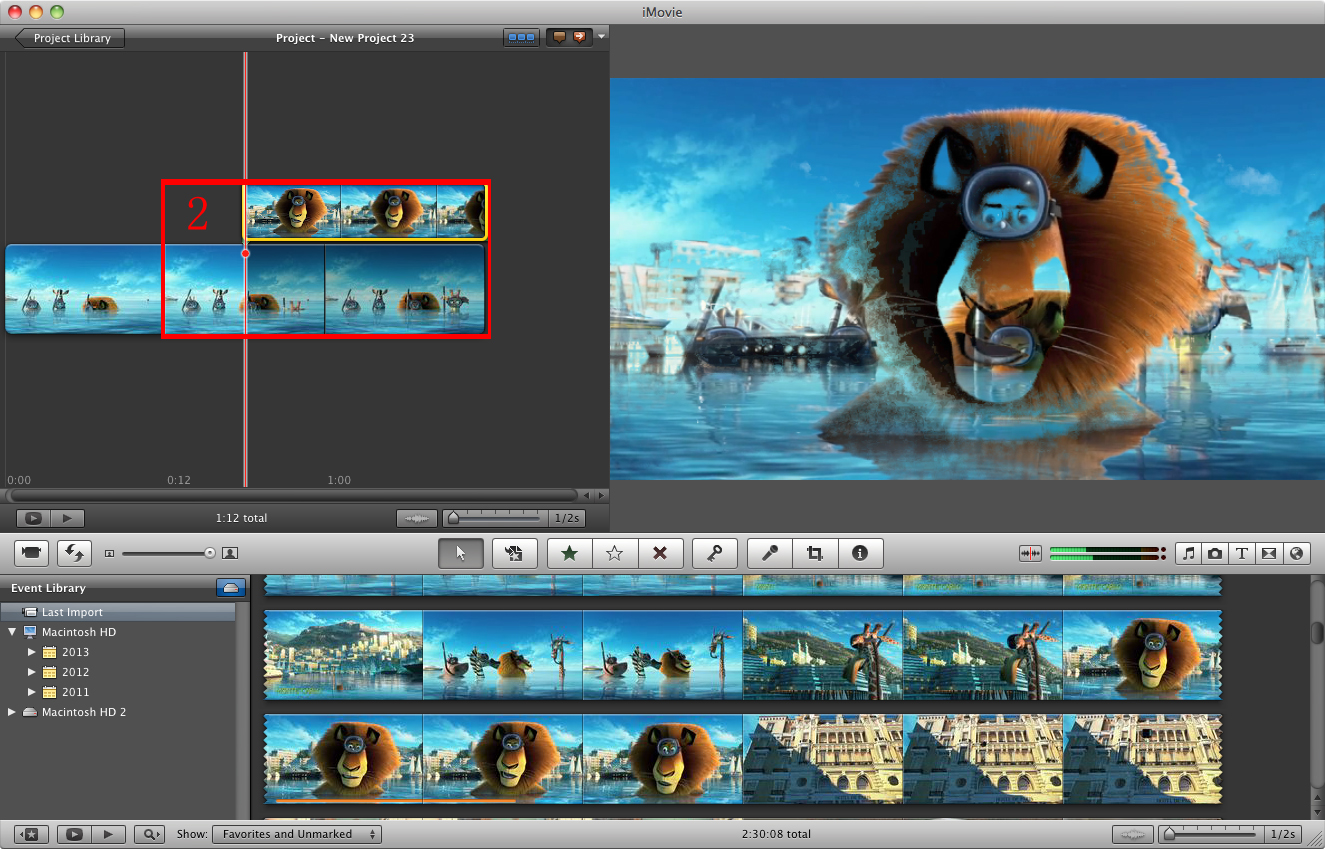Show comment and chapter marker icons
1325x849 pixels.
tap(569, 38)
